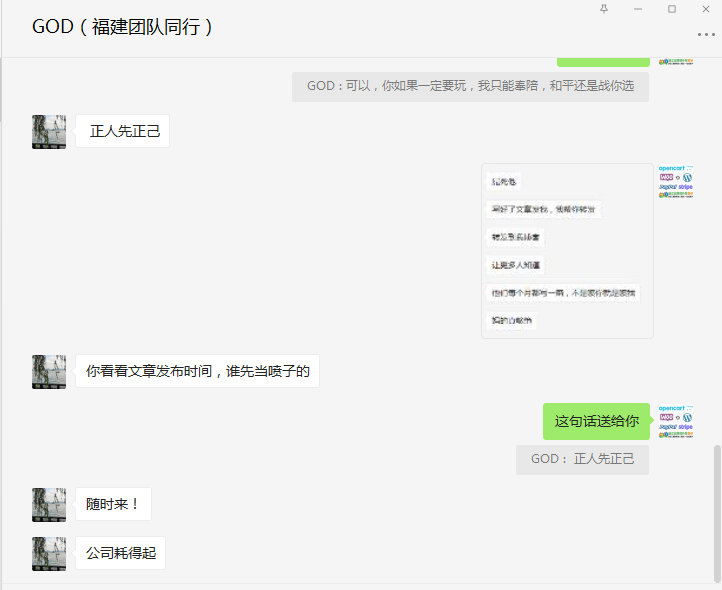Open chat info via three-dot menu
This screenshot has height=590, width=722.
pyautogui.click(x=706, y=34)
